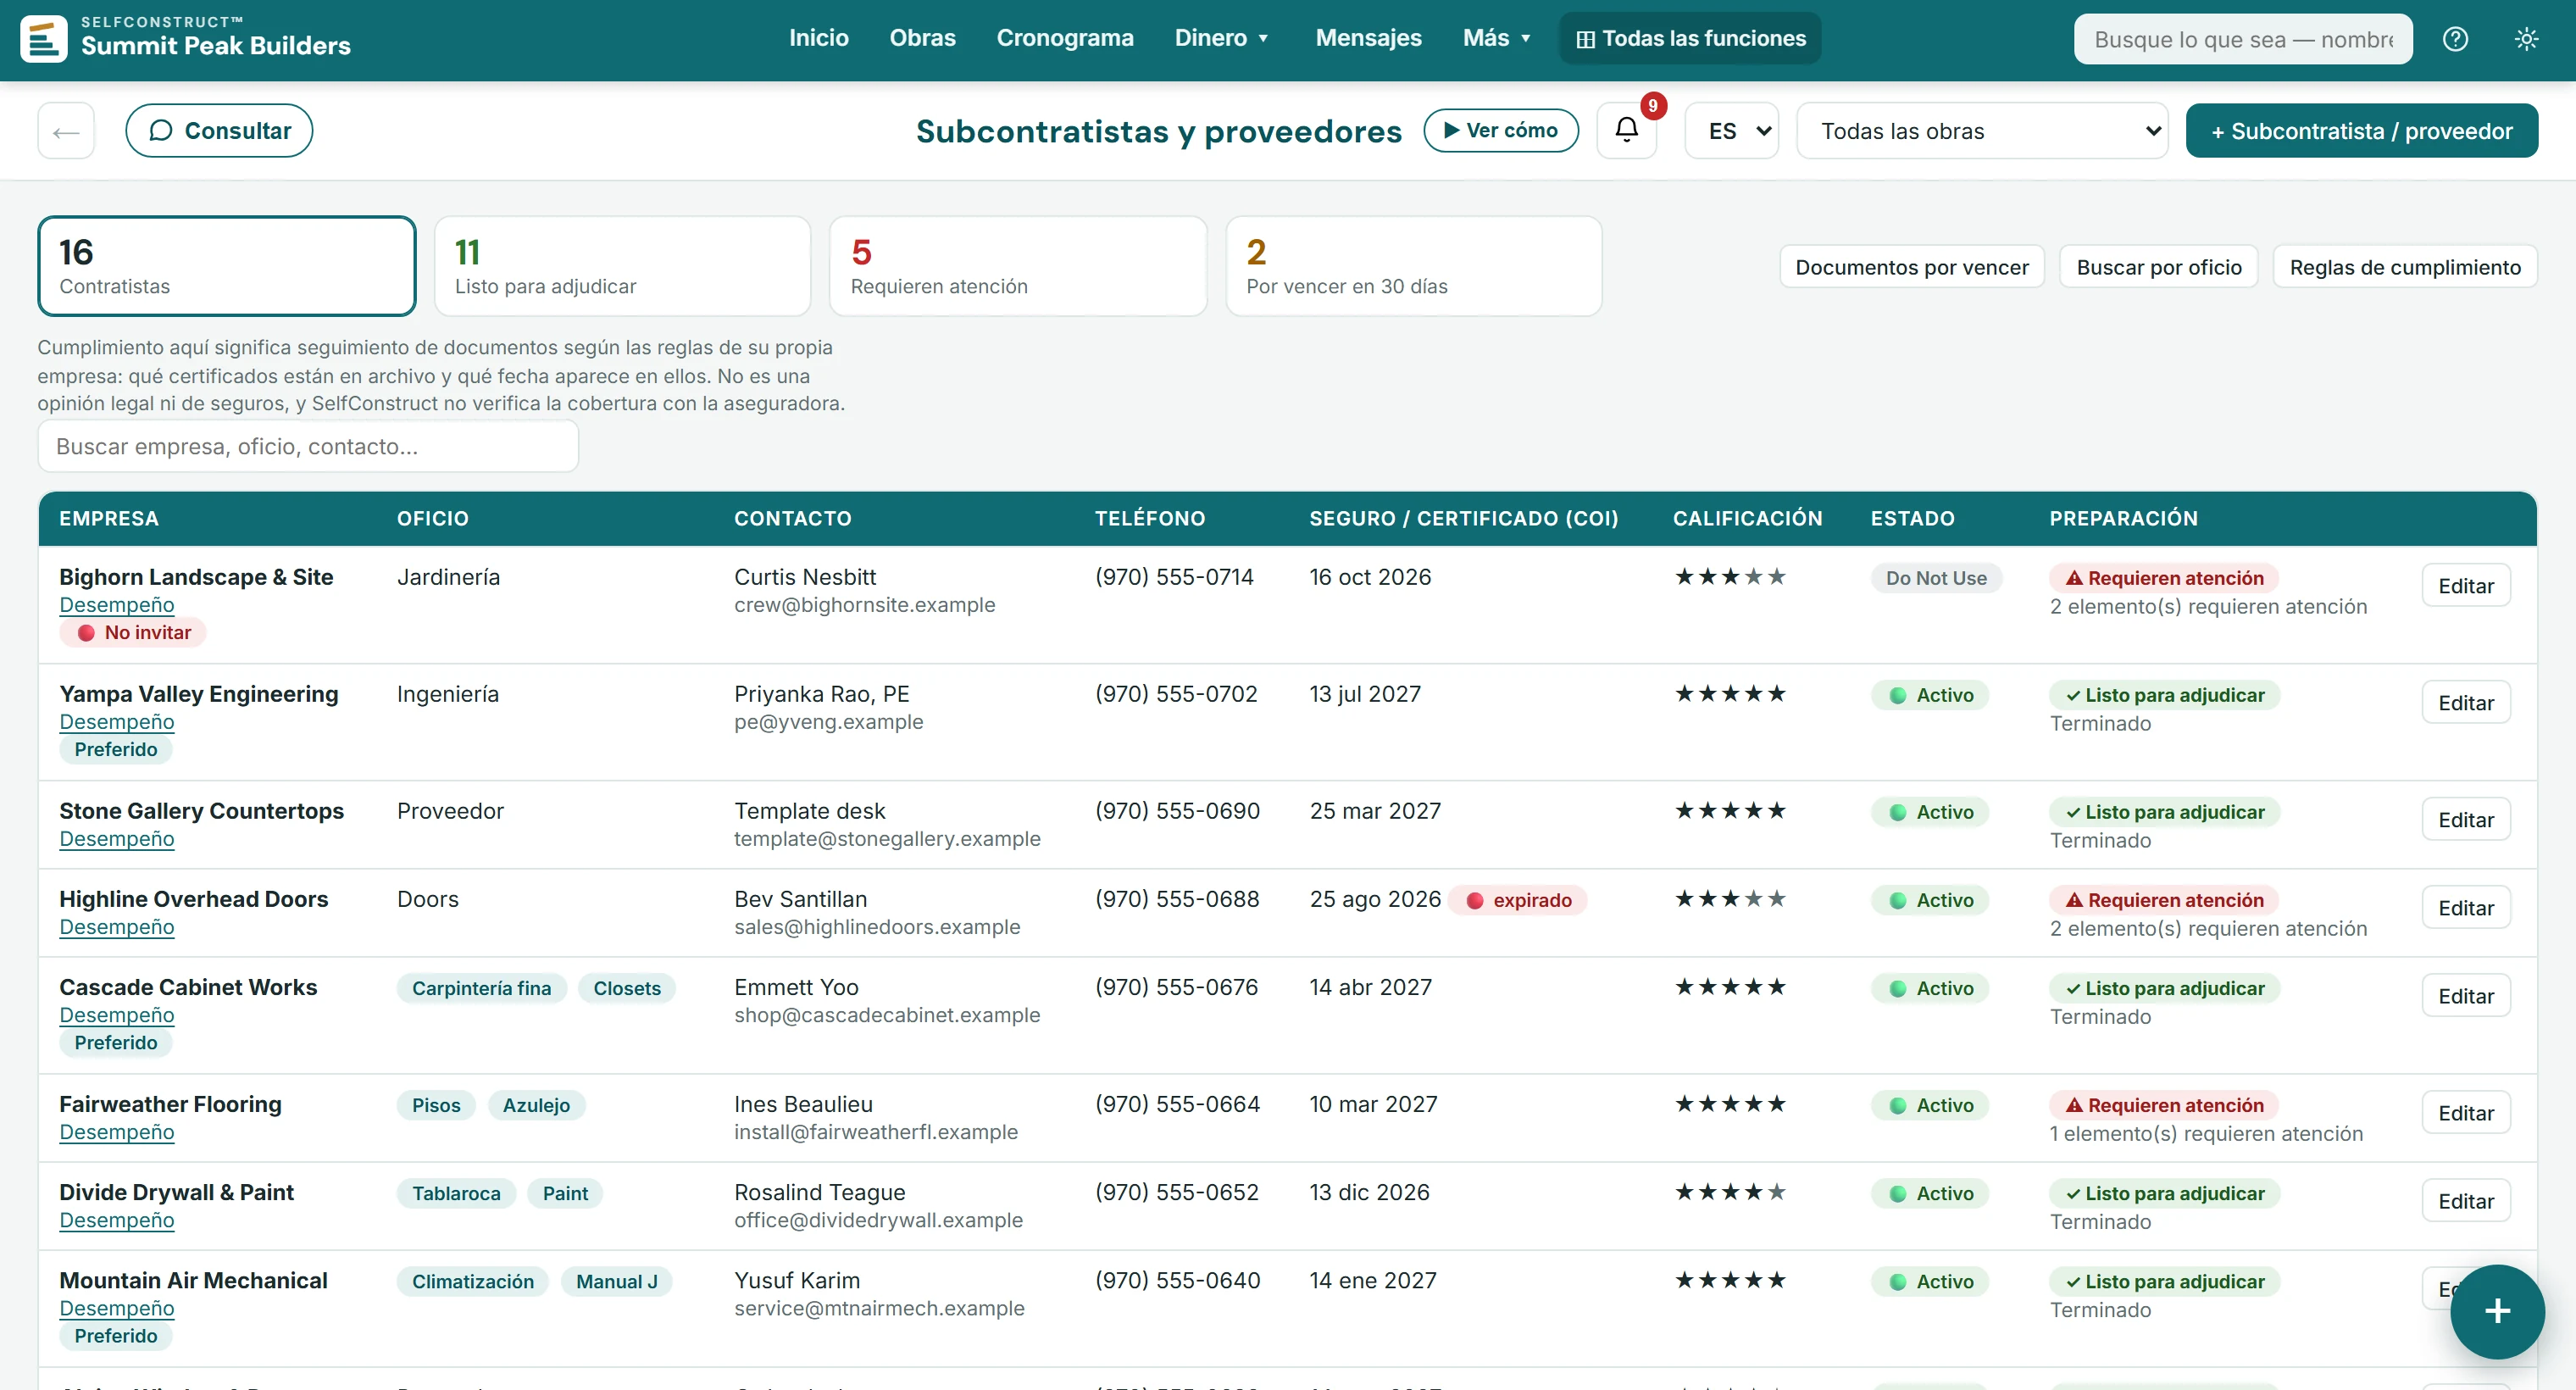Open the Dinero dropdown menu
2576x1390 pixels.
(x=1222, y=38)
